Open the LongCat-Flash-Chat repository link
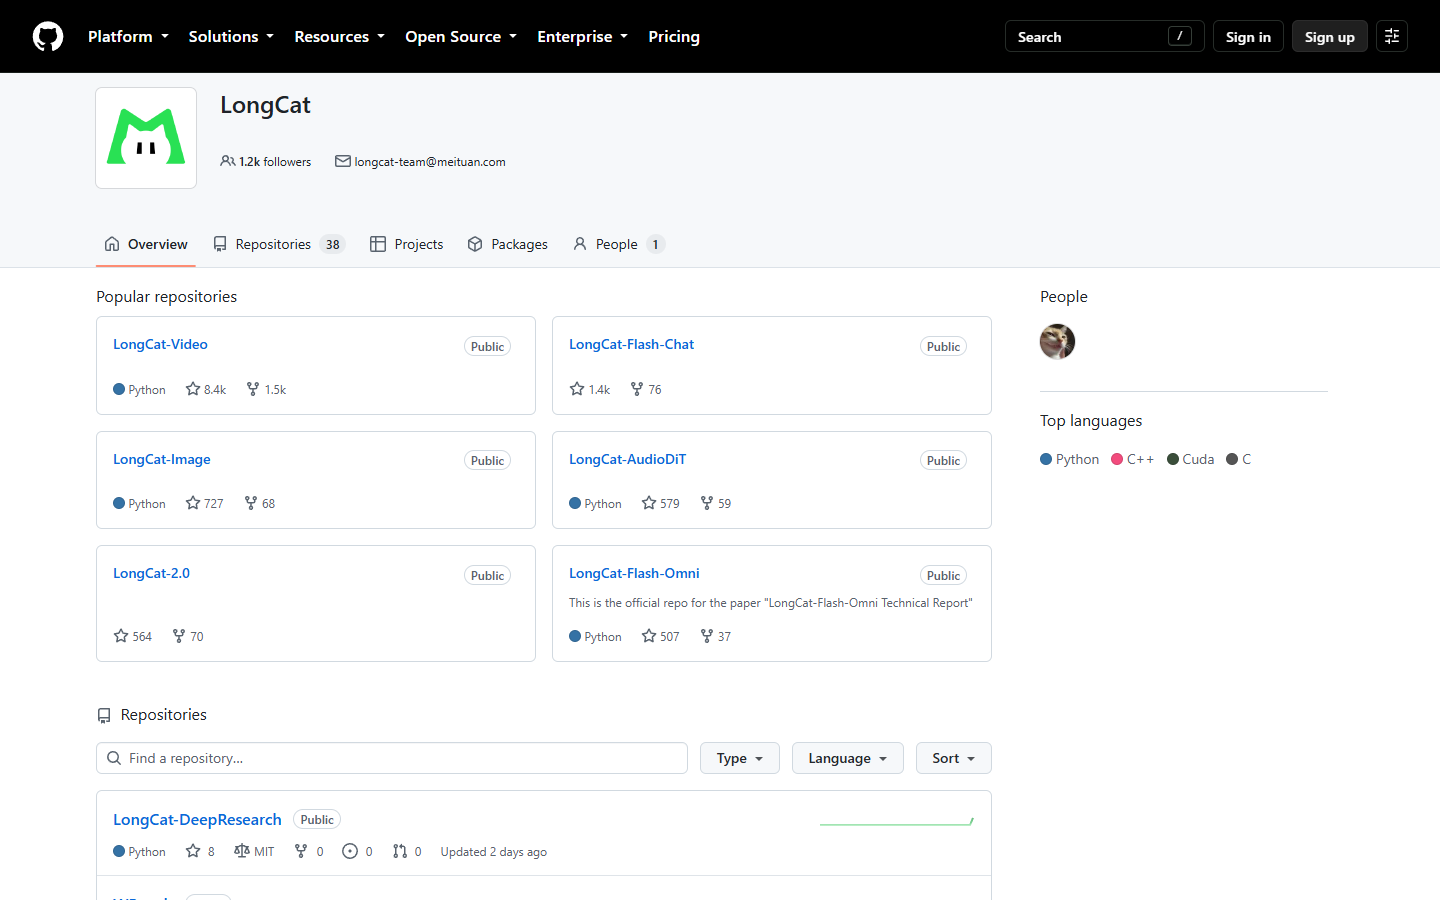This screenshot has width=1440, height=900. [x=631, y=344]
